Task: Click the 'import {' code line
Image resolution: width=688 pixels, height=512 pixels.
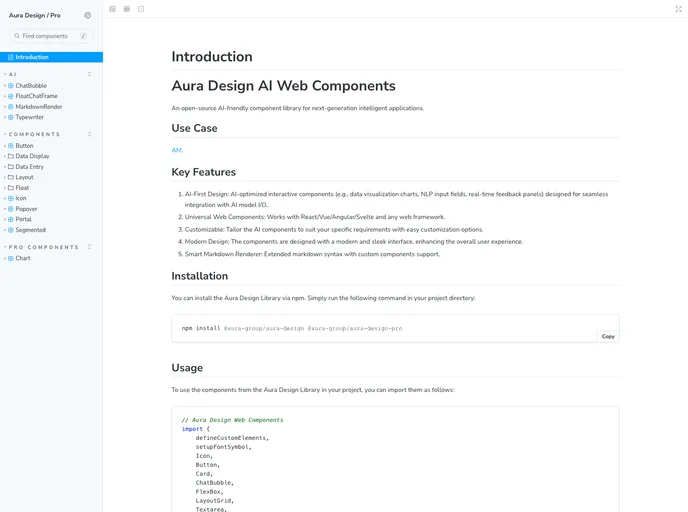Action: [x=196, y=429]
